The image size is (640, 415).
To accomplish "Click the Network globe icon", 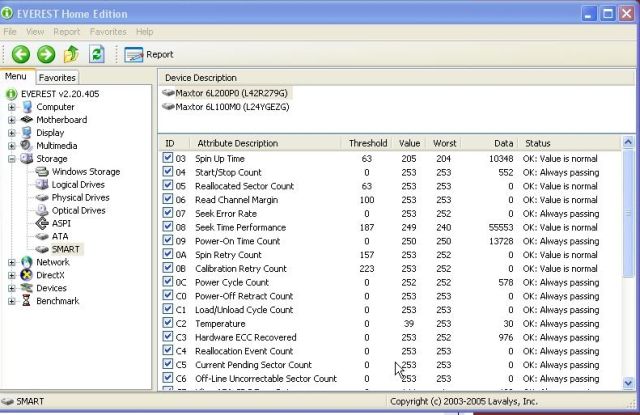I will (27, 262).
